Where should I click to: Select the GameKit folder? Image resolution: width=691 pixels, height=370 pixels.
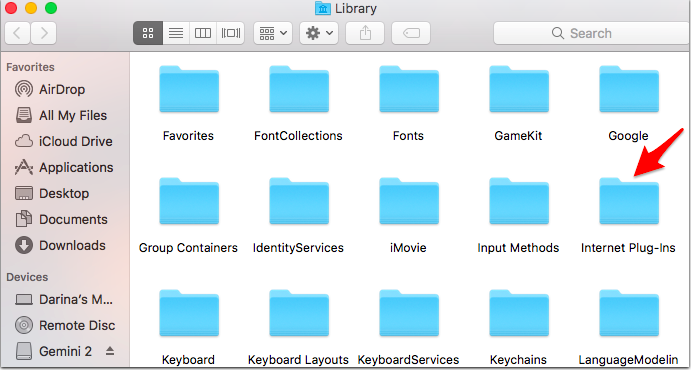point(519,89)
